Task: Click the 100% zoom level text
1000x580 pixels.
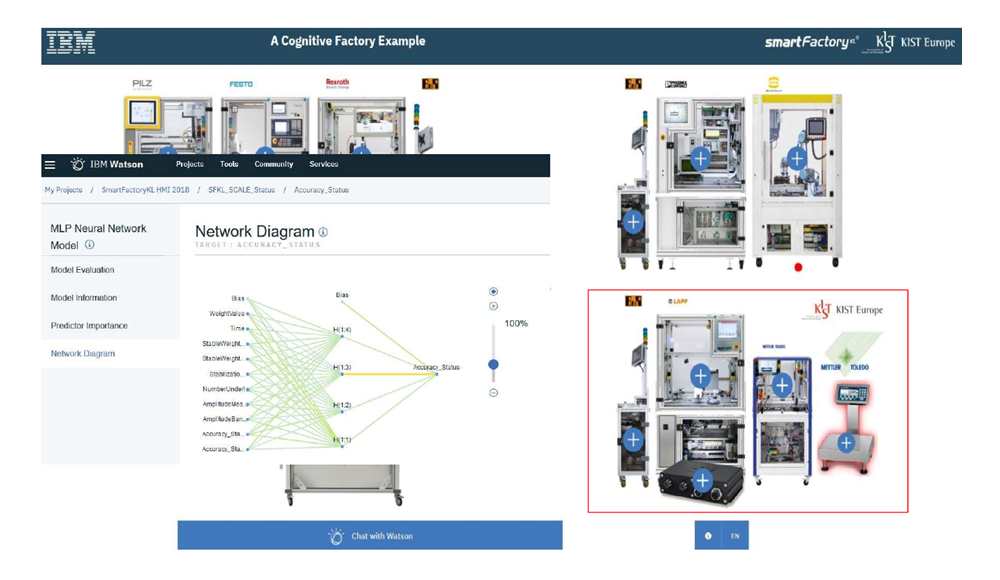Action: click(x=516, y=323)
